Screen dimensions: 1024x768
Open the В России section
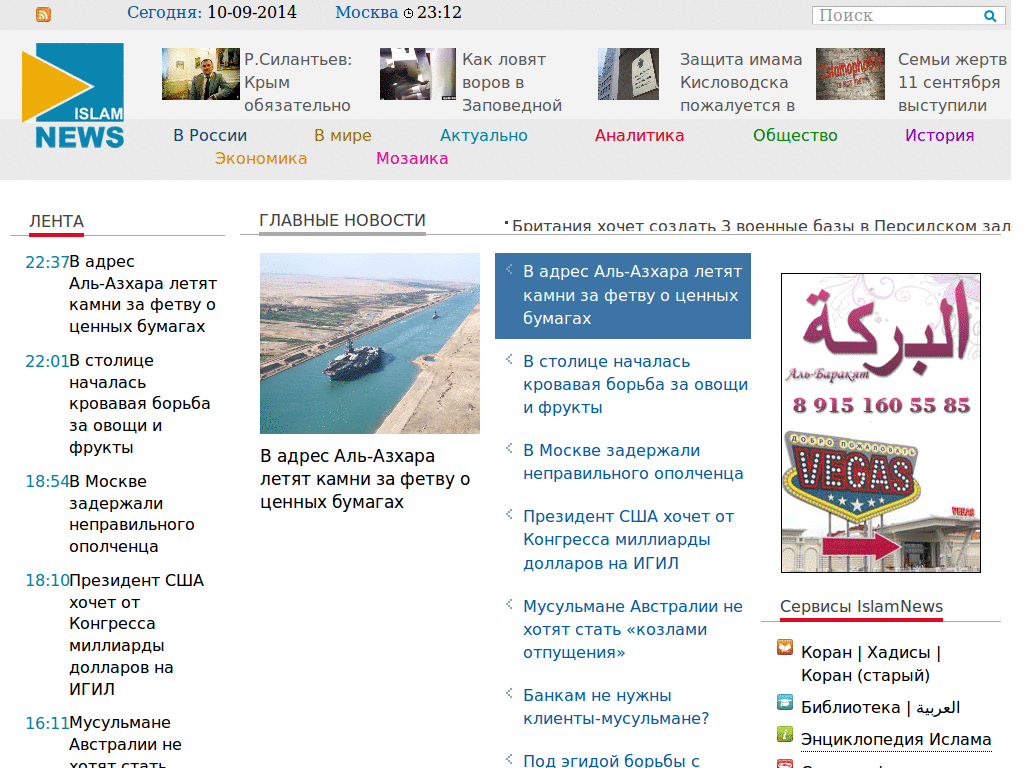209,134
